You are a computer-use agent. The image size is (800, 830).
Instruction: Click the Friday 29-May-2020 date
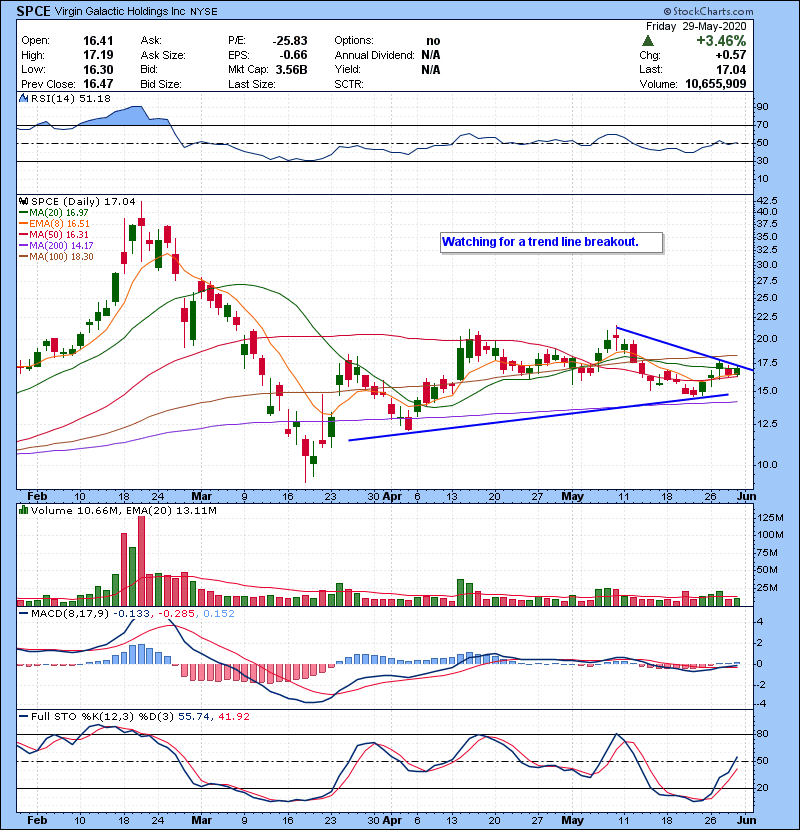(x=696, y=26)
